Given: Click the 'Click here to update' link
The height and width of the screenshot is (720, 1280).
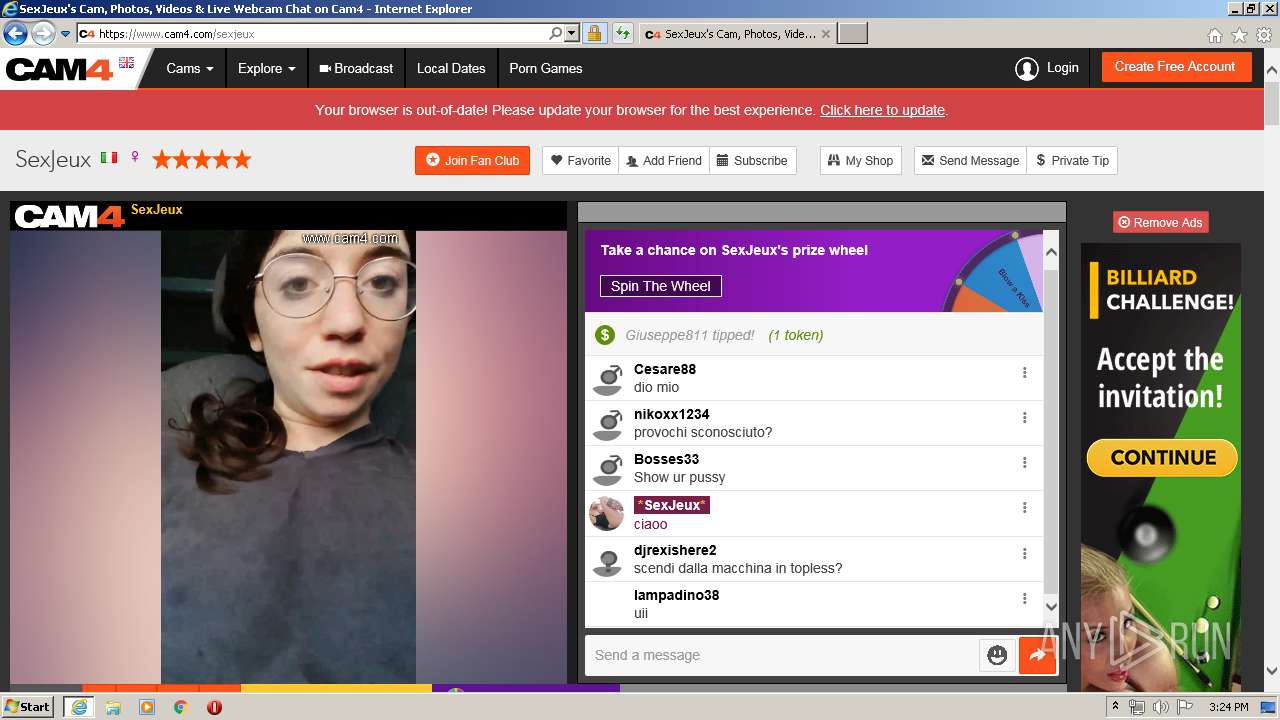Looking at the screenshot, I should (882, 110).
